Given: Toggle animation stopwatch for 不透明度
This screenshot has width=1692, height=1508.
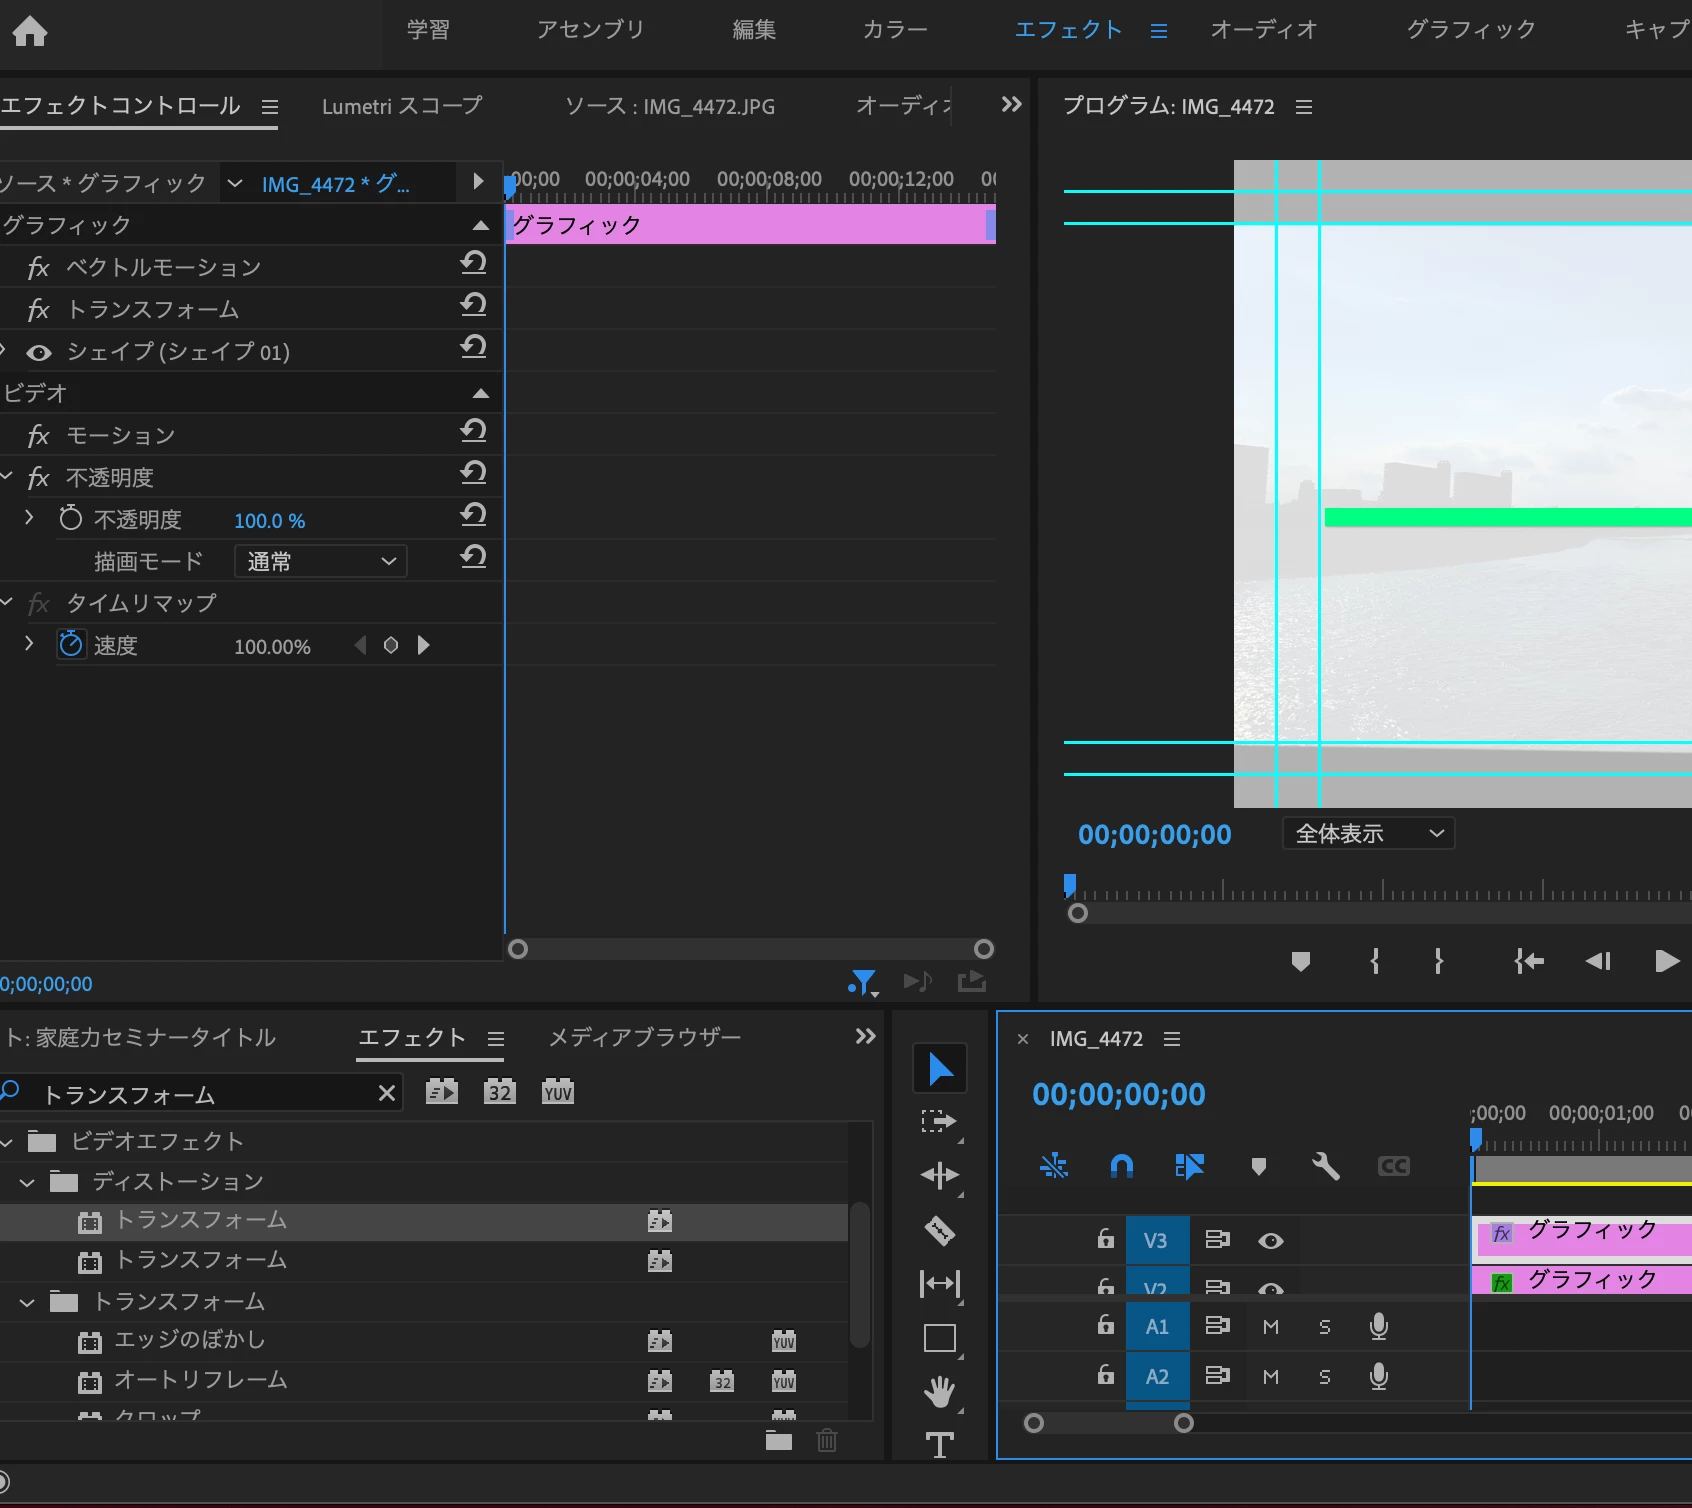Looking at the screenshot, I should pos(70,518).
